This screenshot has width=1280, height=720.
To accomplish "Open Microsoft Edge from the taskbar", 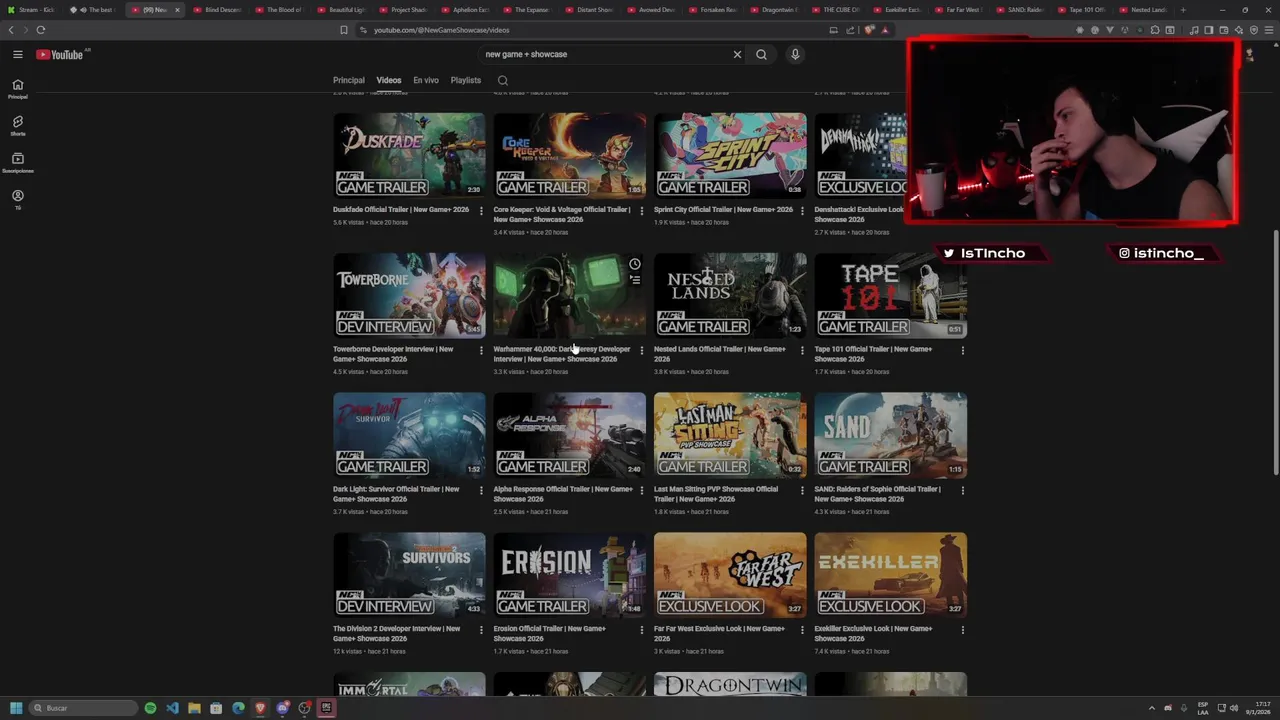I will 238,708.
